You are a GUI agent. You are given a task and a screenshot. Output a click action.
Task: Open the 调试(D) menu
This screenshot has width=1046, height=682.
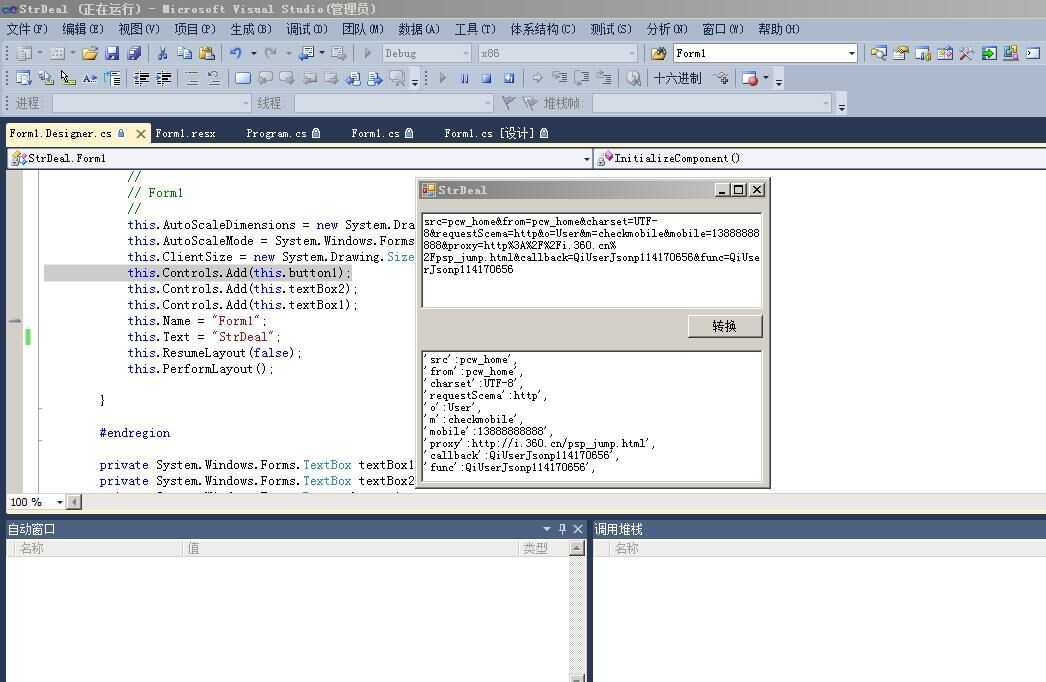307,29
